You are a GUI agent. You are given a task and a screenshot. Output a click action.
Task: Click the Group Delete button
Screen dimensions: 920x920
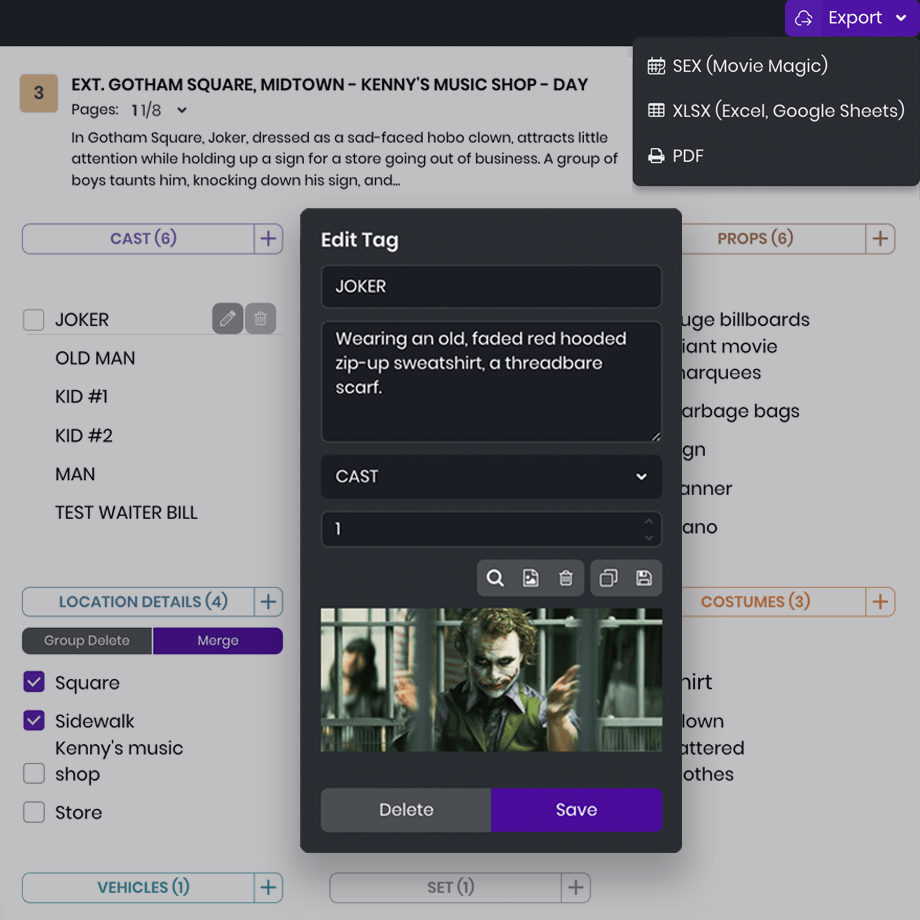click(x=87, y=641)
